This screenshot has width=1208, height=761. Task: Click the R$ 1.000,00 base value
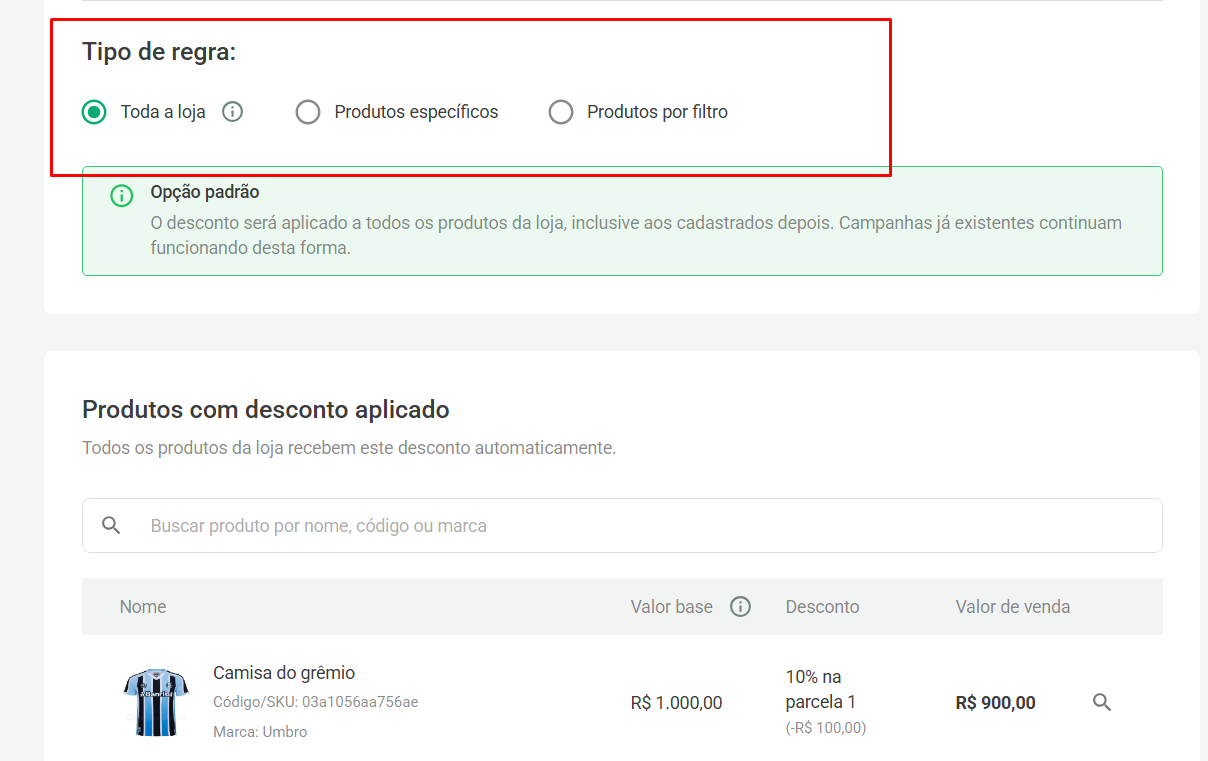point(676,703)
